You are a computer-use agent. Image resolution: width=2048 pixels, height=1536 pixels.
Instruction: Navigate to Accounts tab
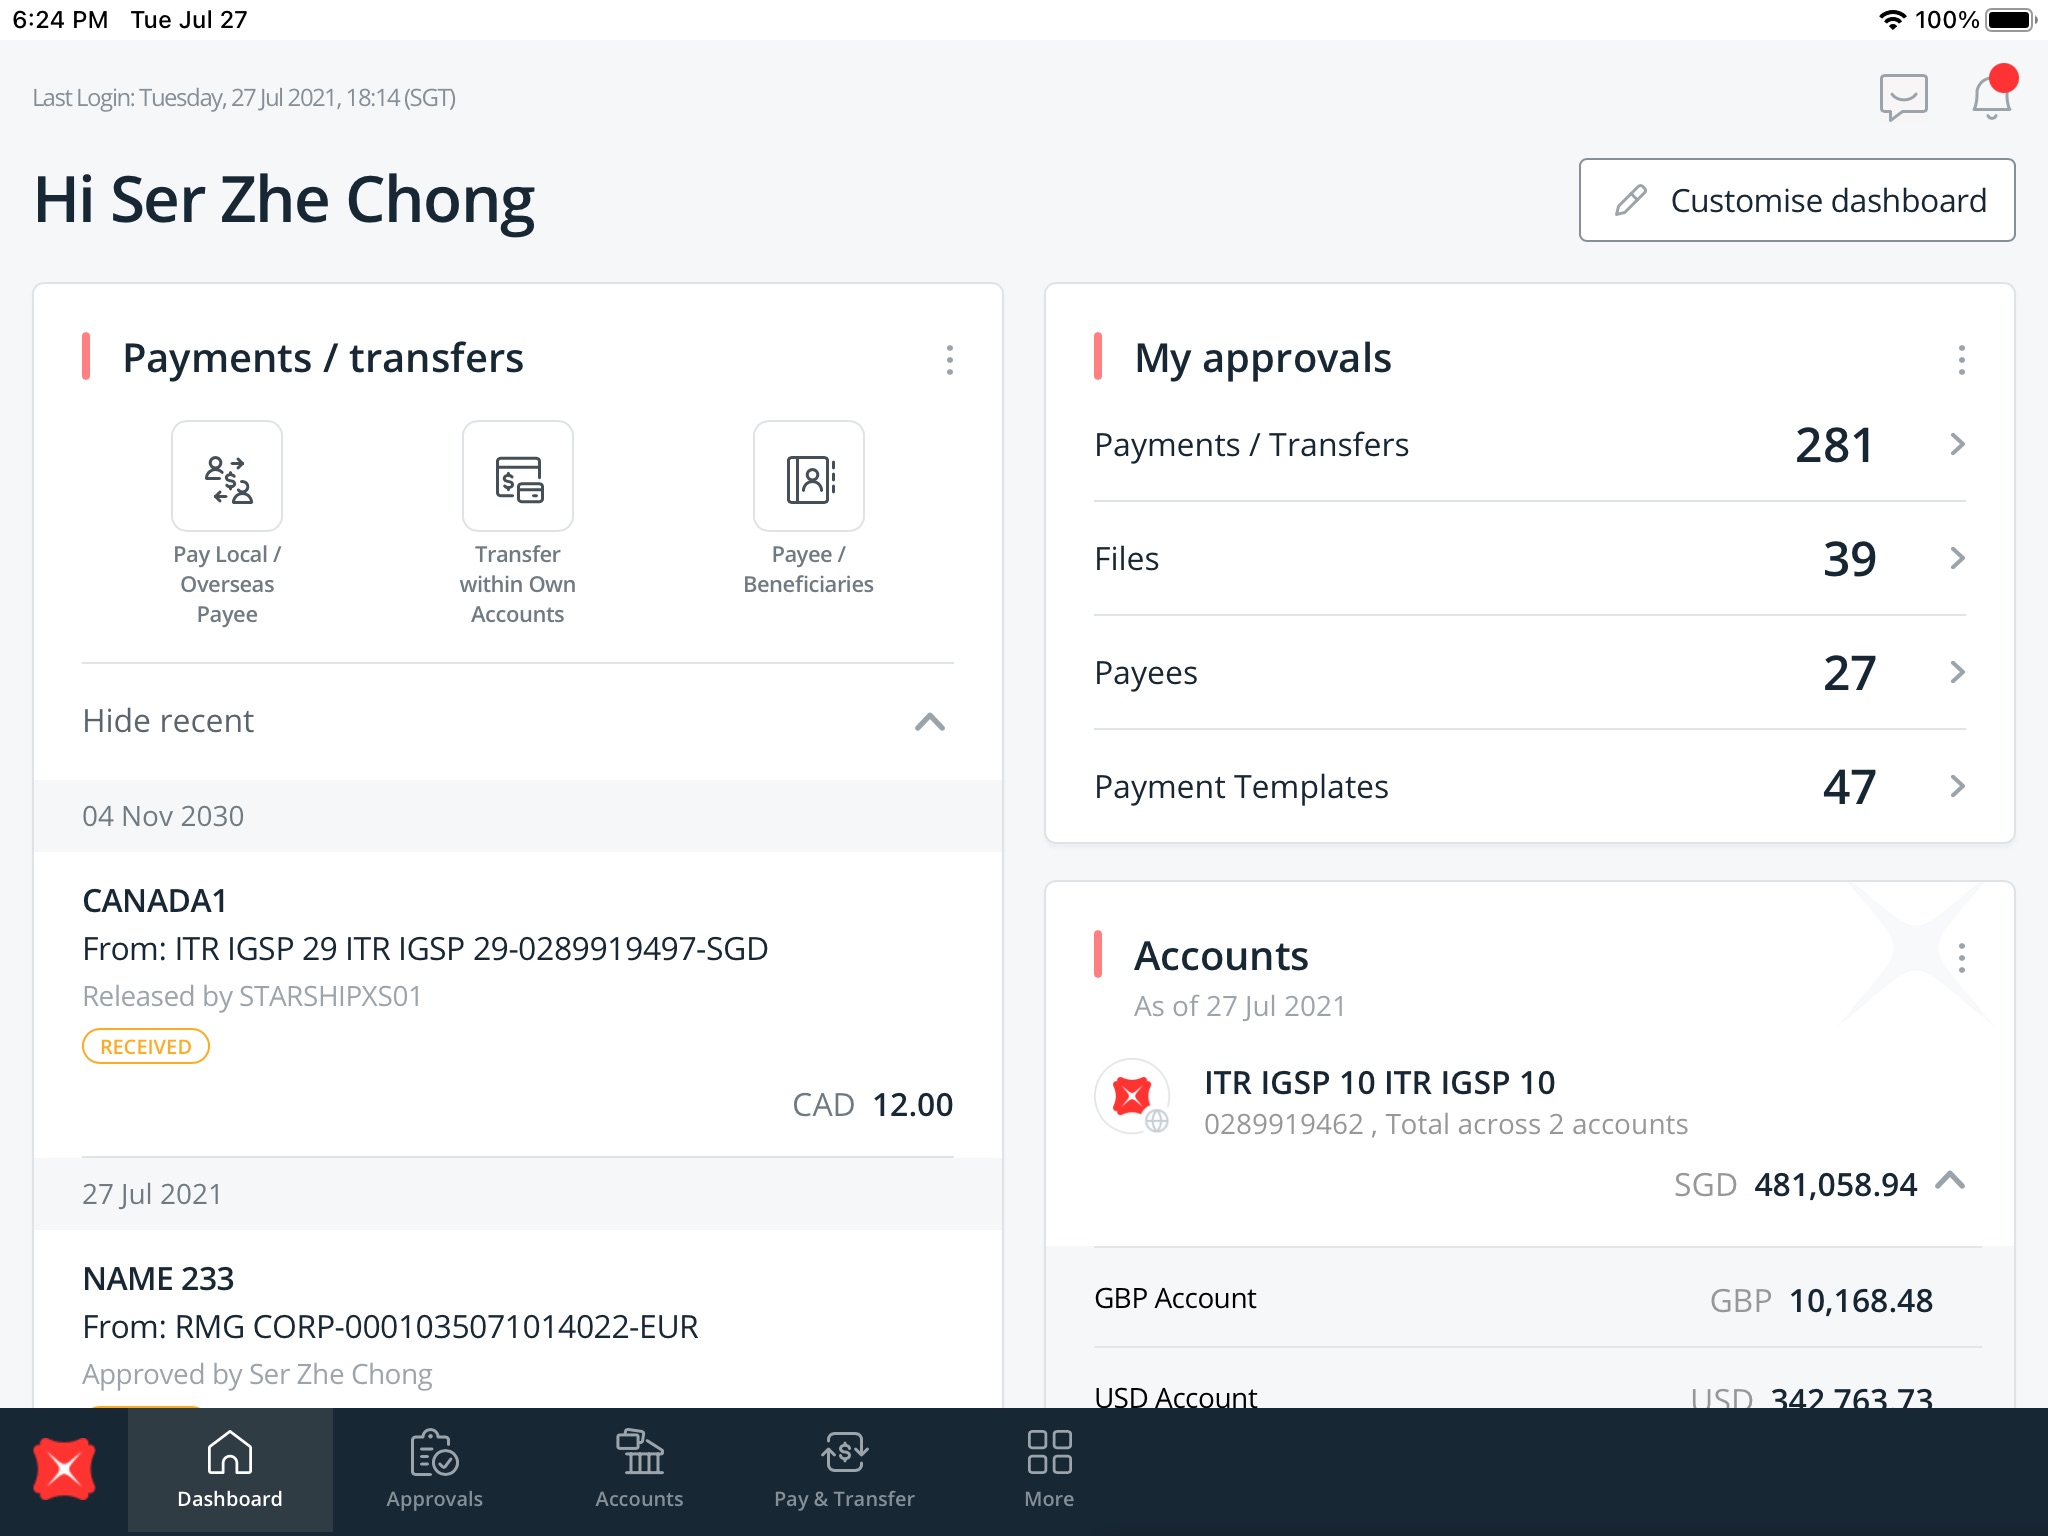point(640,1470)
